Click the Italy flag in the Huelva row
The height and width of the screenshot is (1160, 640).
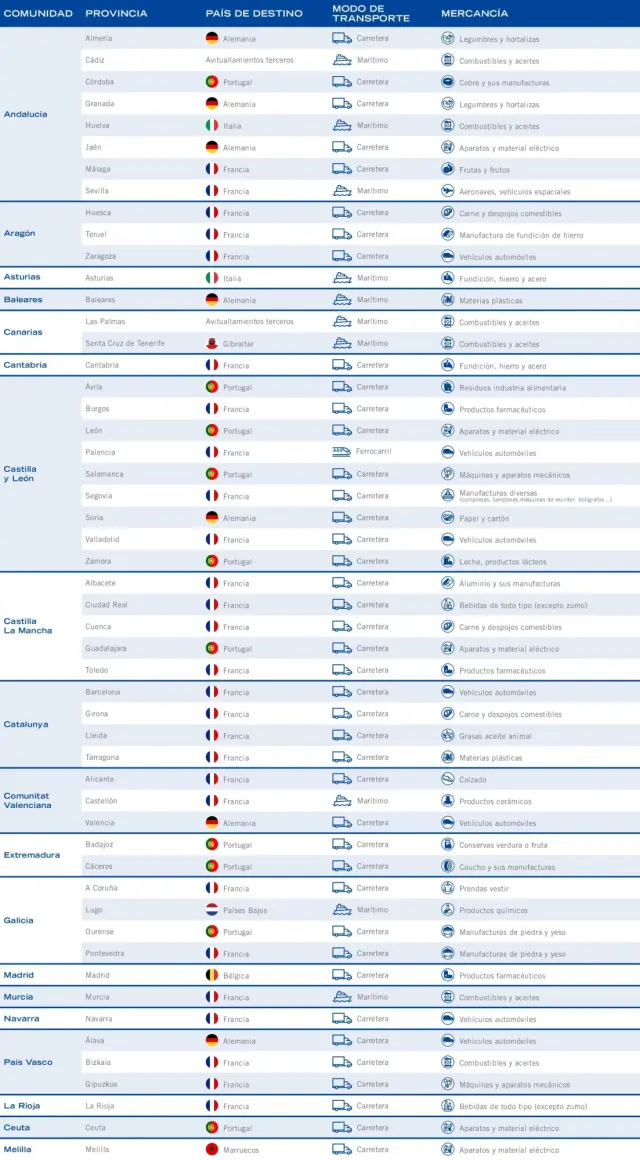(211, 125)
